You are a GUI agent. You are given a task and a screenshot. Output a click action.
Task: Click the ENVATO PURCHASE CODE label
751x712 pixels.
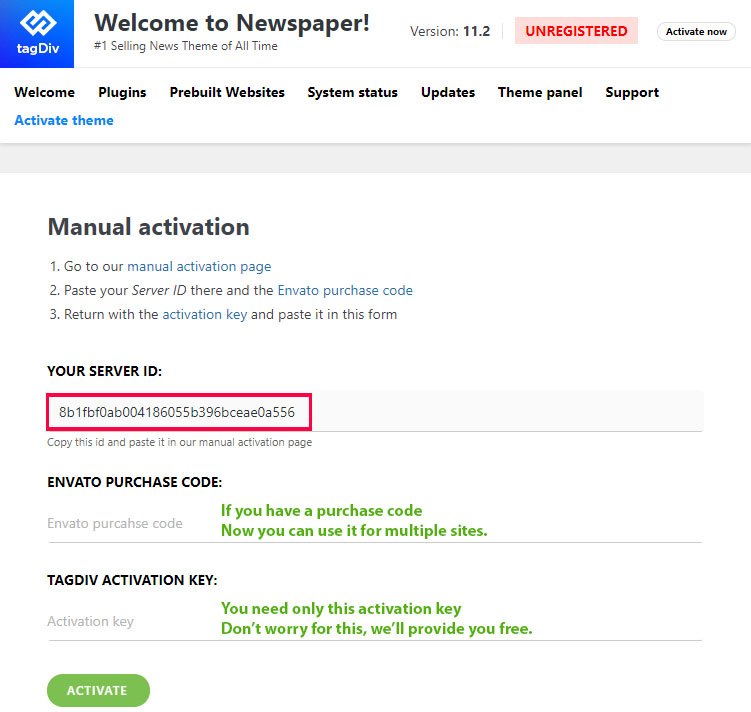[x=135, y=482]
